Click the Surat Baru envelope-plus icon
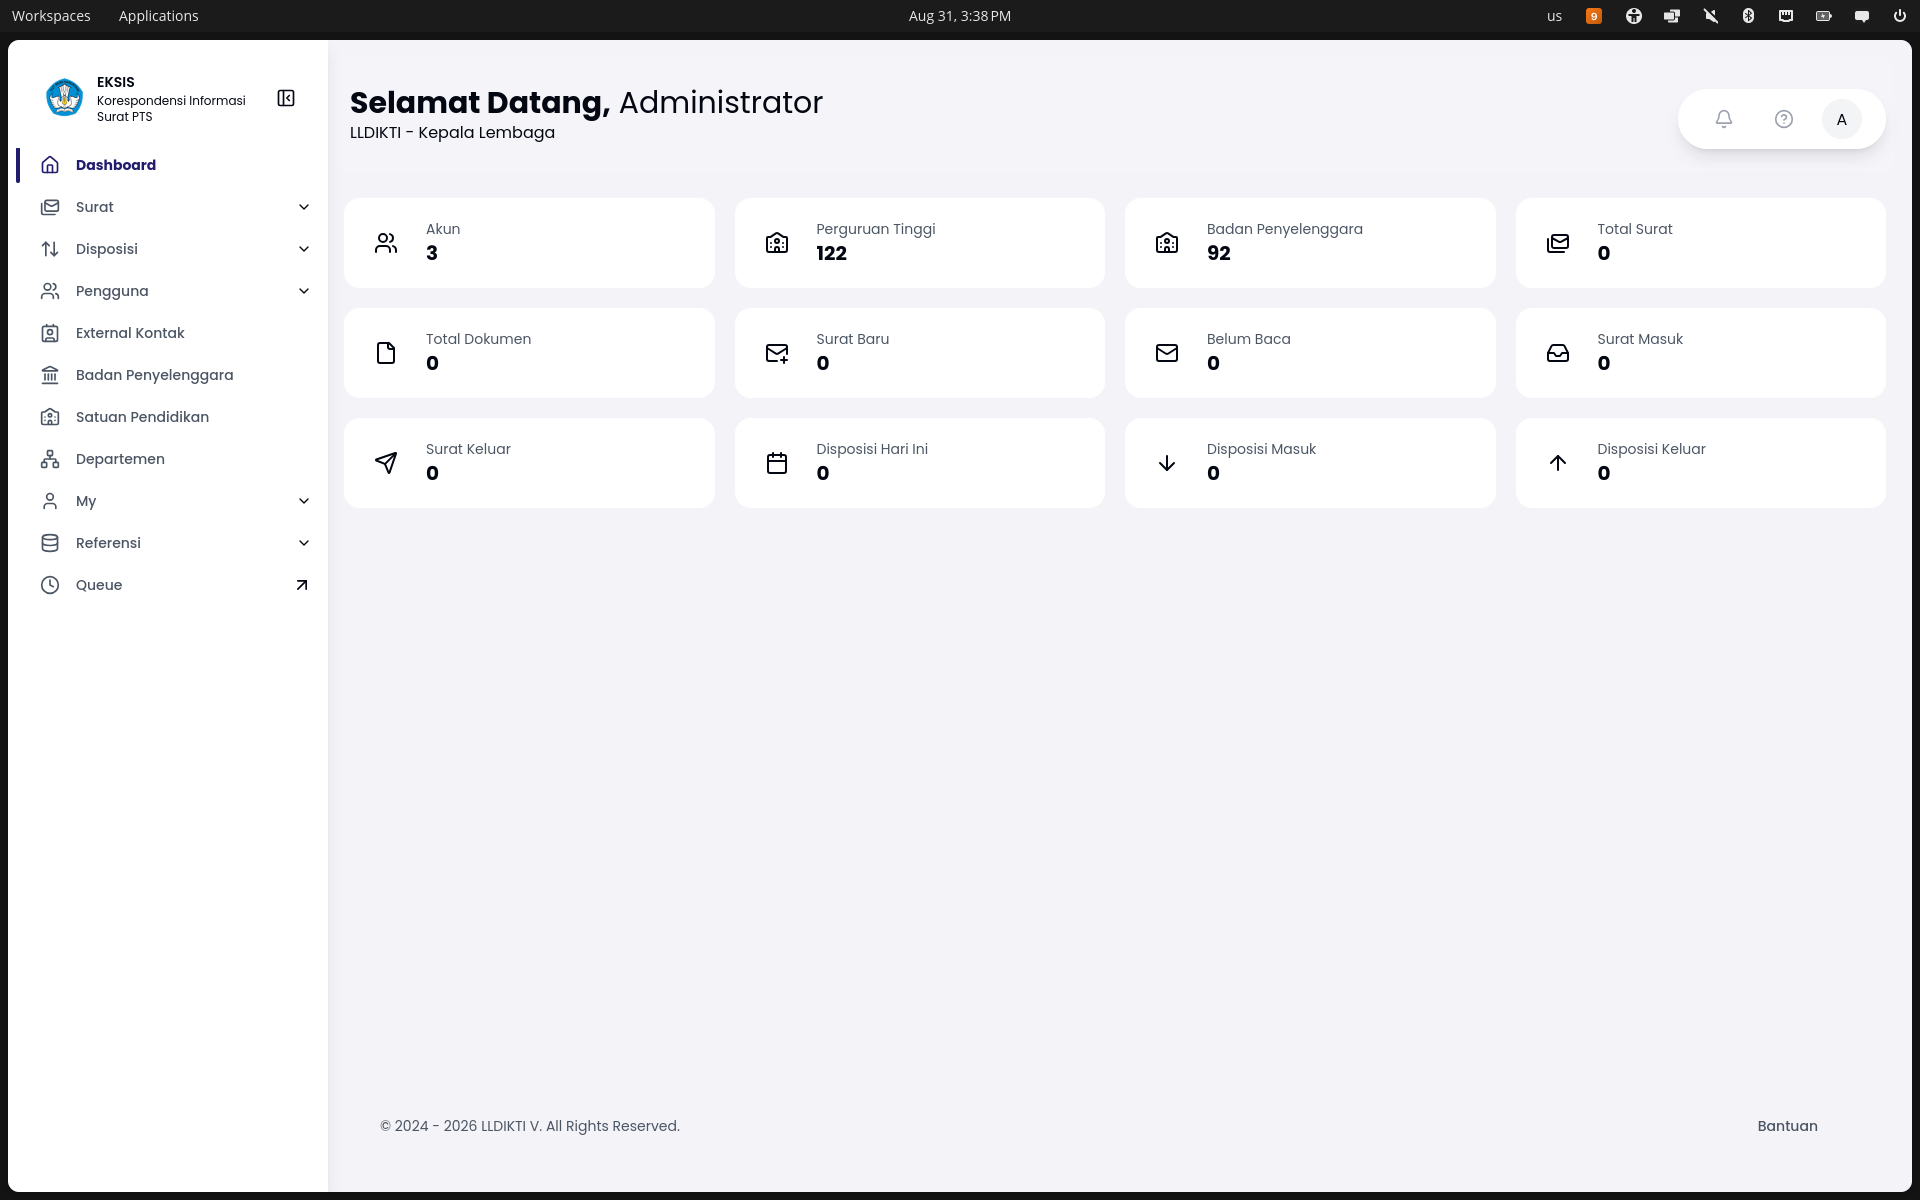1920x1200 pixels. click(777, 353)
